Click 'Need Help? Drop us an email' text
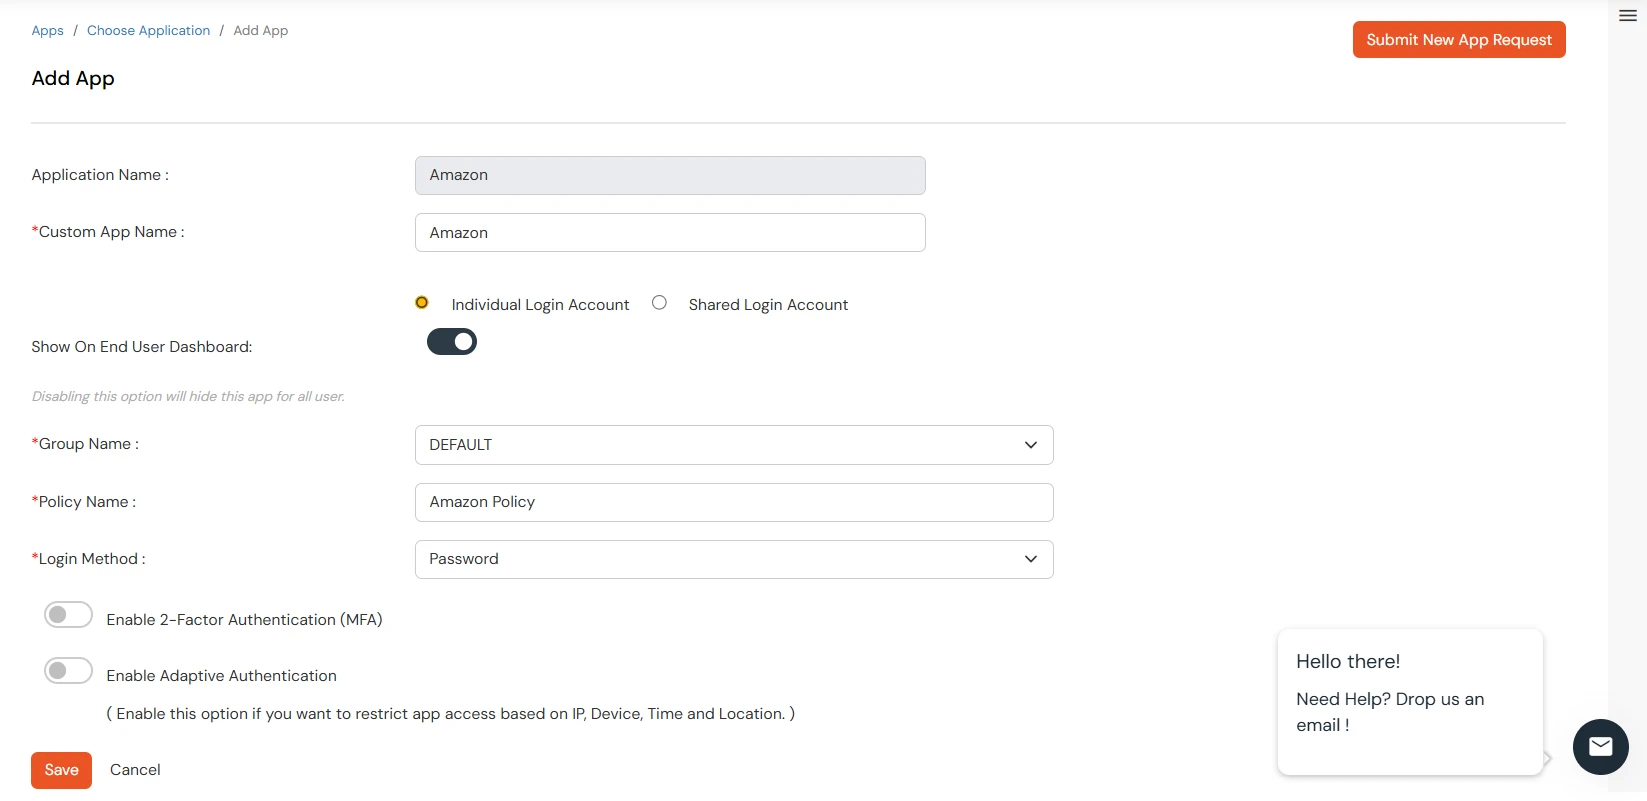The image size is (1647, 801). tap(1390, 712)
